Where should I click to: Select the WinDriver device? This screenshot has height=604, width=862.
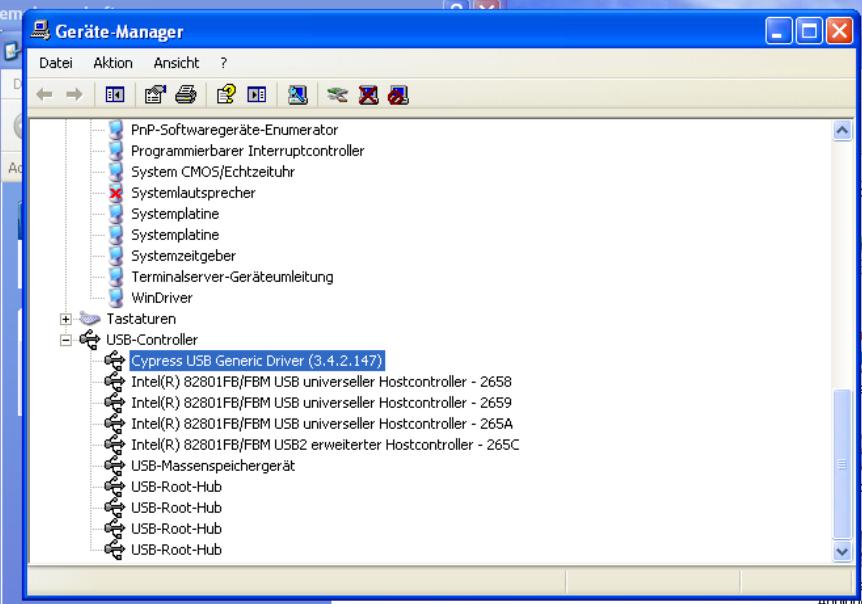(x=162, y=298)
